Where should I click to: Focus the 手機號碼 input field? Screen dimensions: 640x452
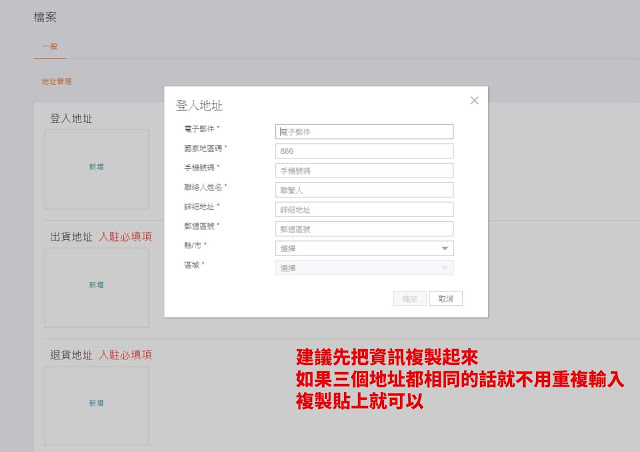pos(364,170)
